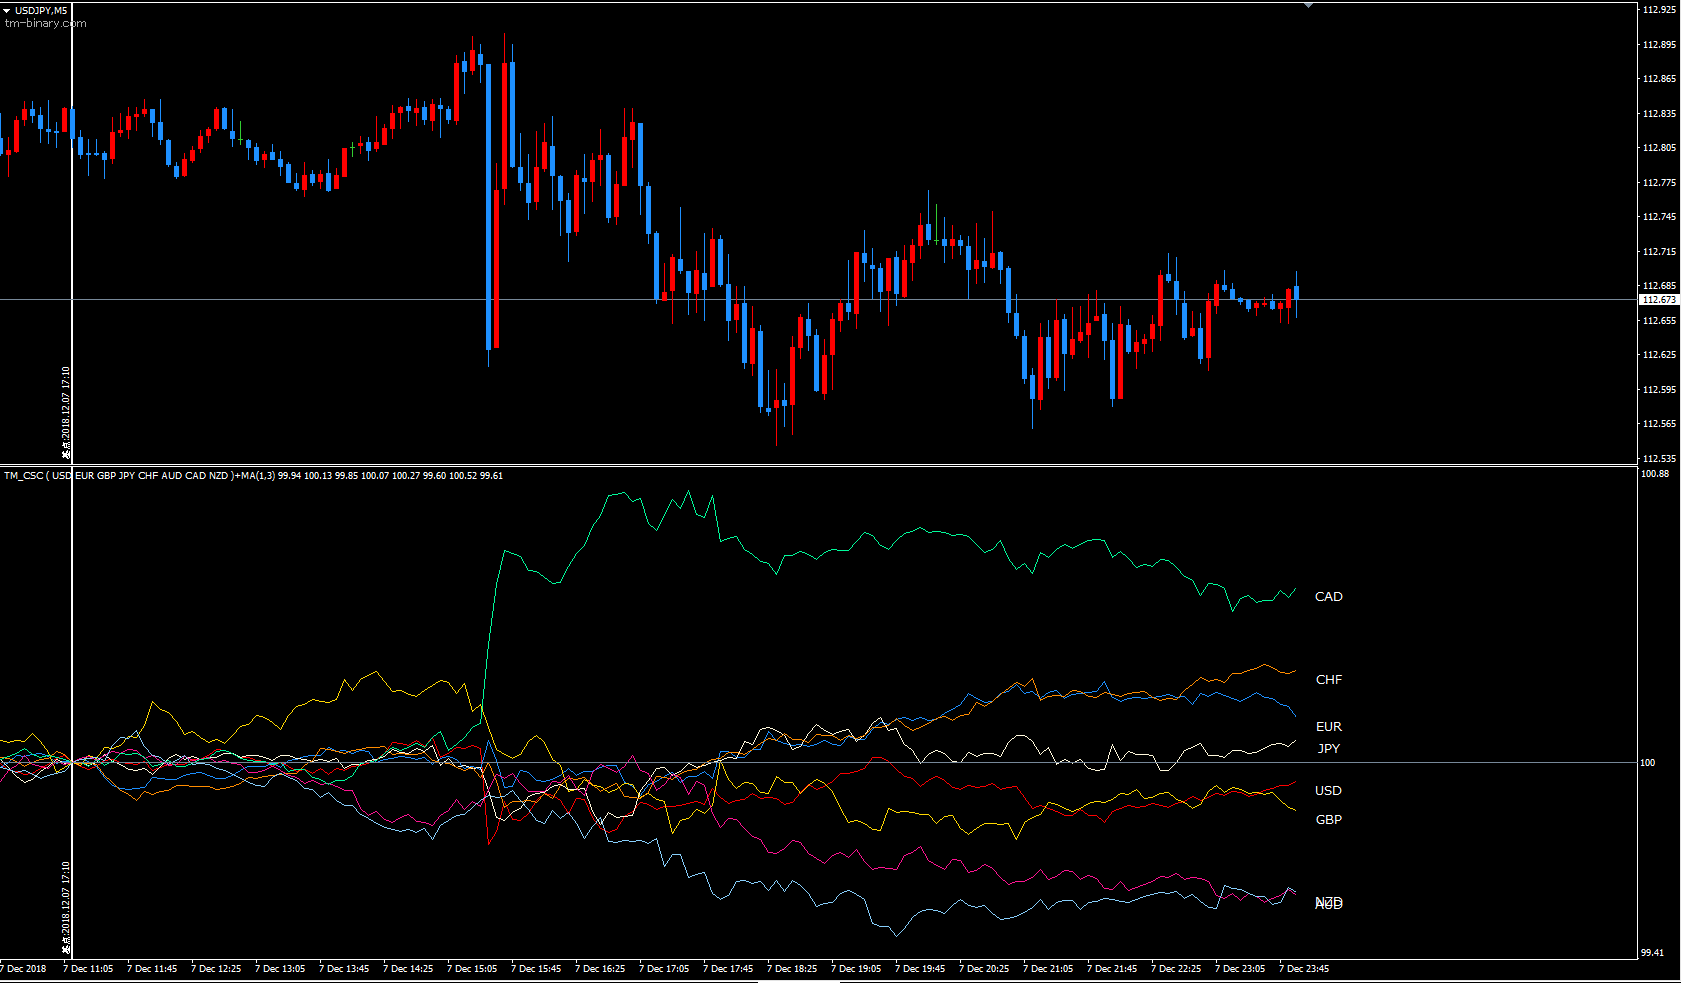Click time axis label 7 Dec 11:45
Screen dimensions: 1681x983
click(x=152, y=969)
